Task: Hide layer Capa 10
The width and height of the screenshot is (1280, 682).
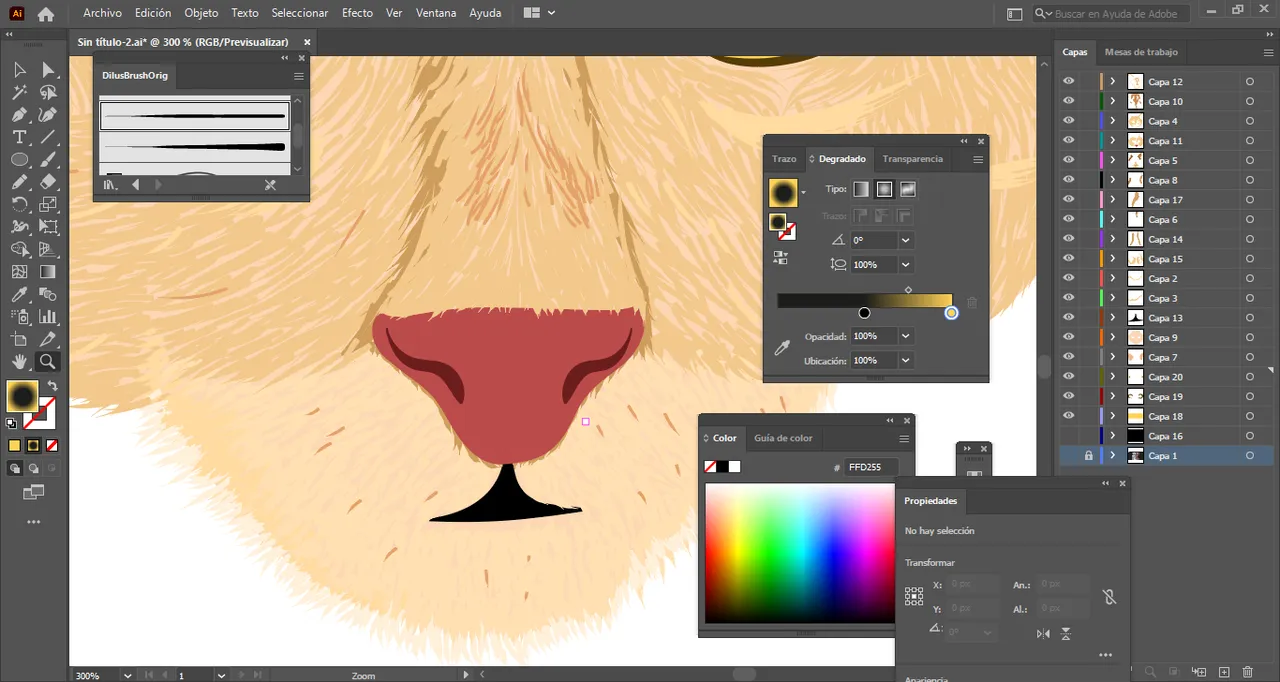Action: 1069,101
